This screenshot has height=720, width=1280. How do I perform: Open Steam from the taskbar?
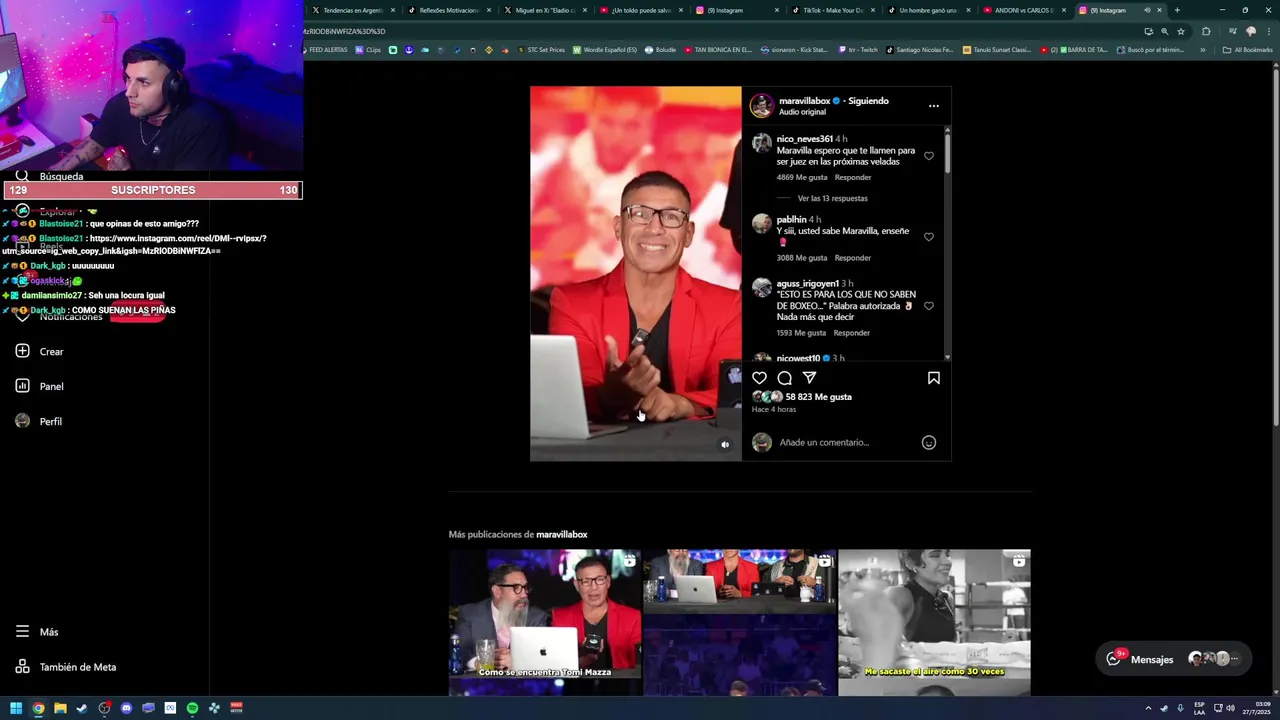coord(82,708)
